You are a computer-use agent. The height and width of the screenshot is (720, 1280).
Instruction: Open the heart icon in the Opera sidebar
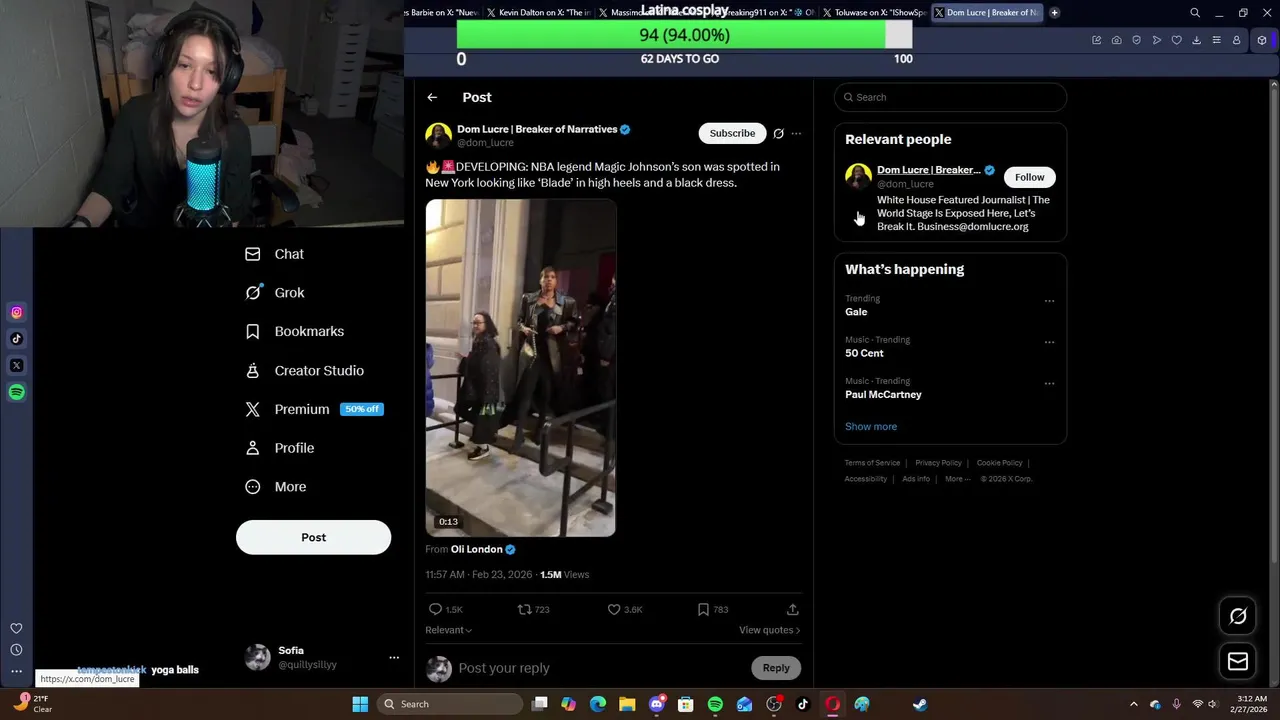(x=16, y=628)
